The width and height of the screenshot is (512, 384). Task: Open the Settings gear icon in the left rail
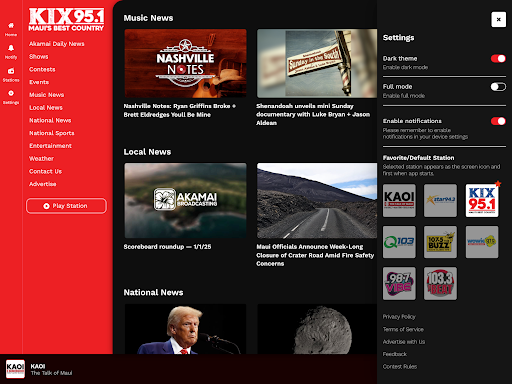pos(11,97)
